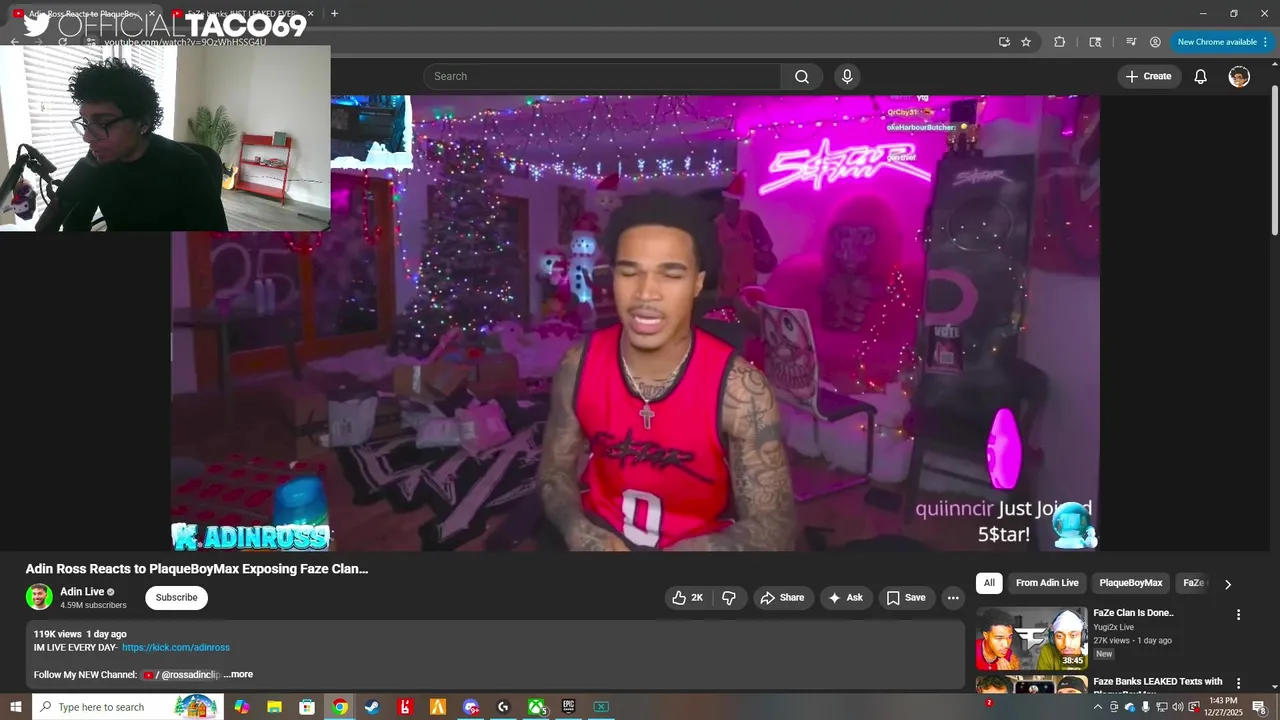Focus Windows taskbar search box
Image resolution: width=1280 pixels, height=720 pixels.
128,707
